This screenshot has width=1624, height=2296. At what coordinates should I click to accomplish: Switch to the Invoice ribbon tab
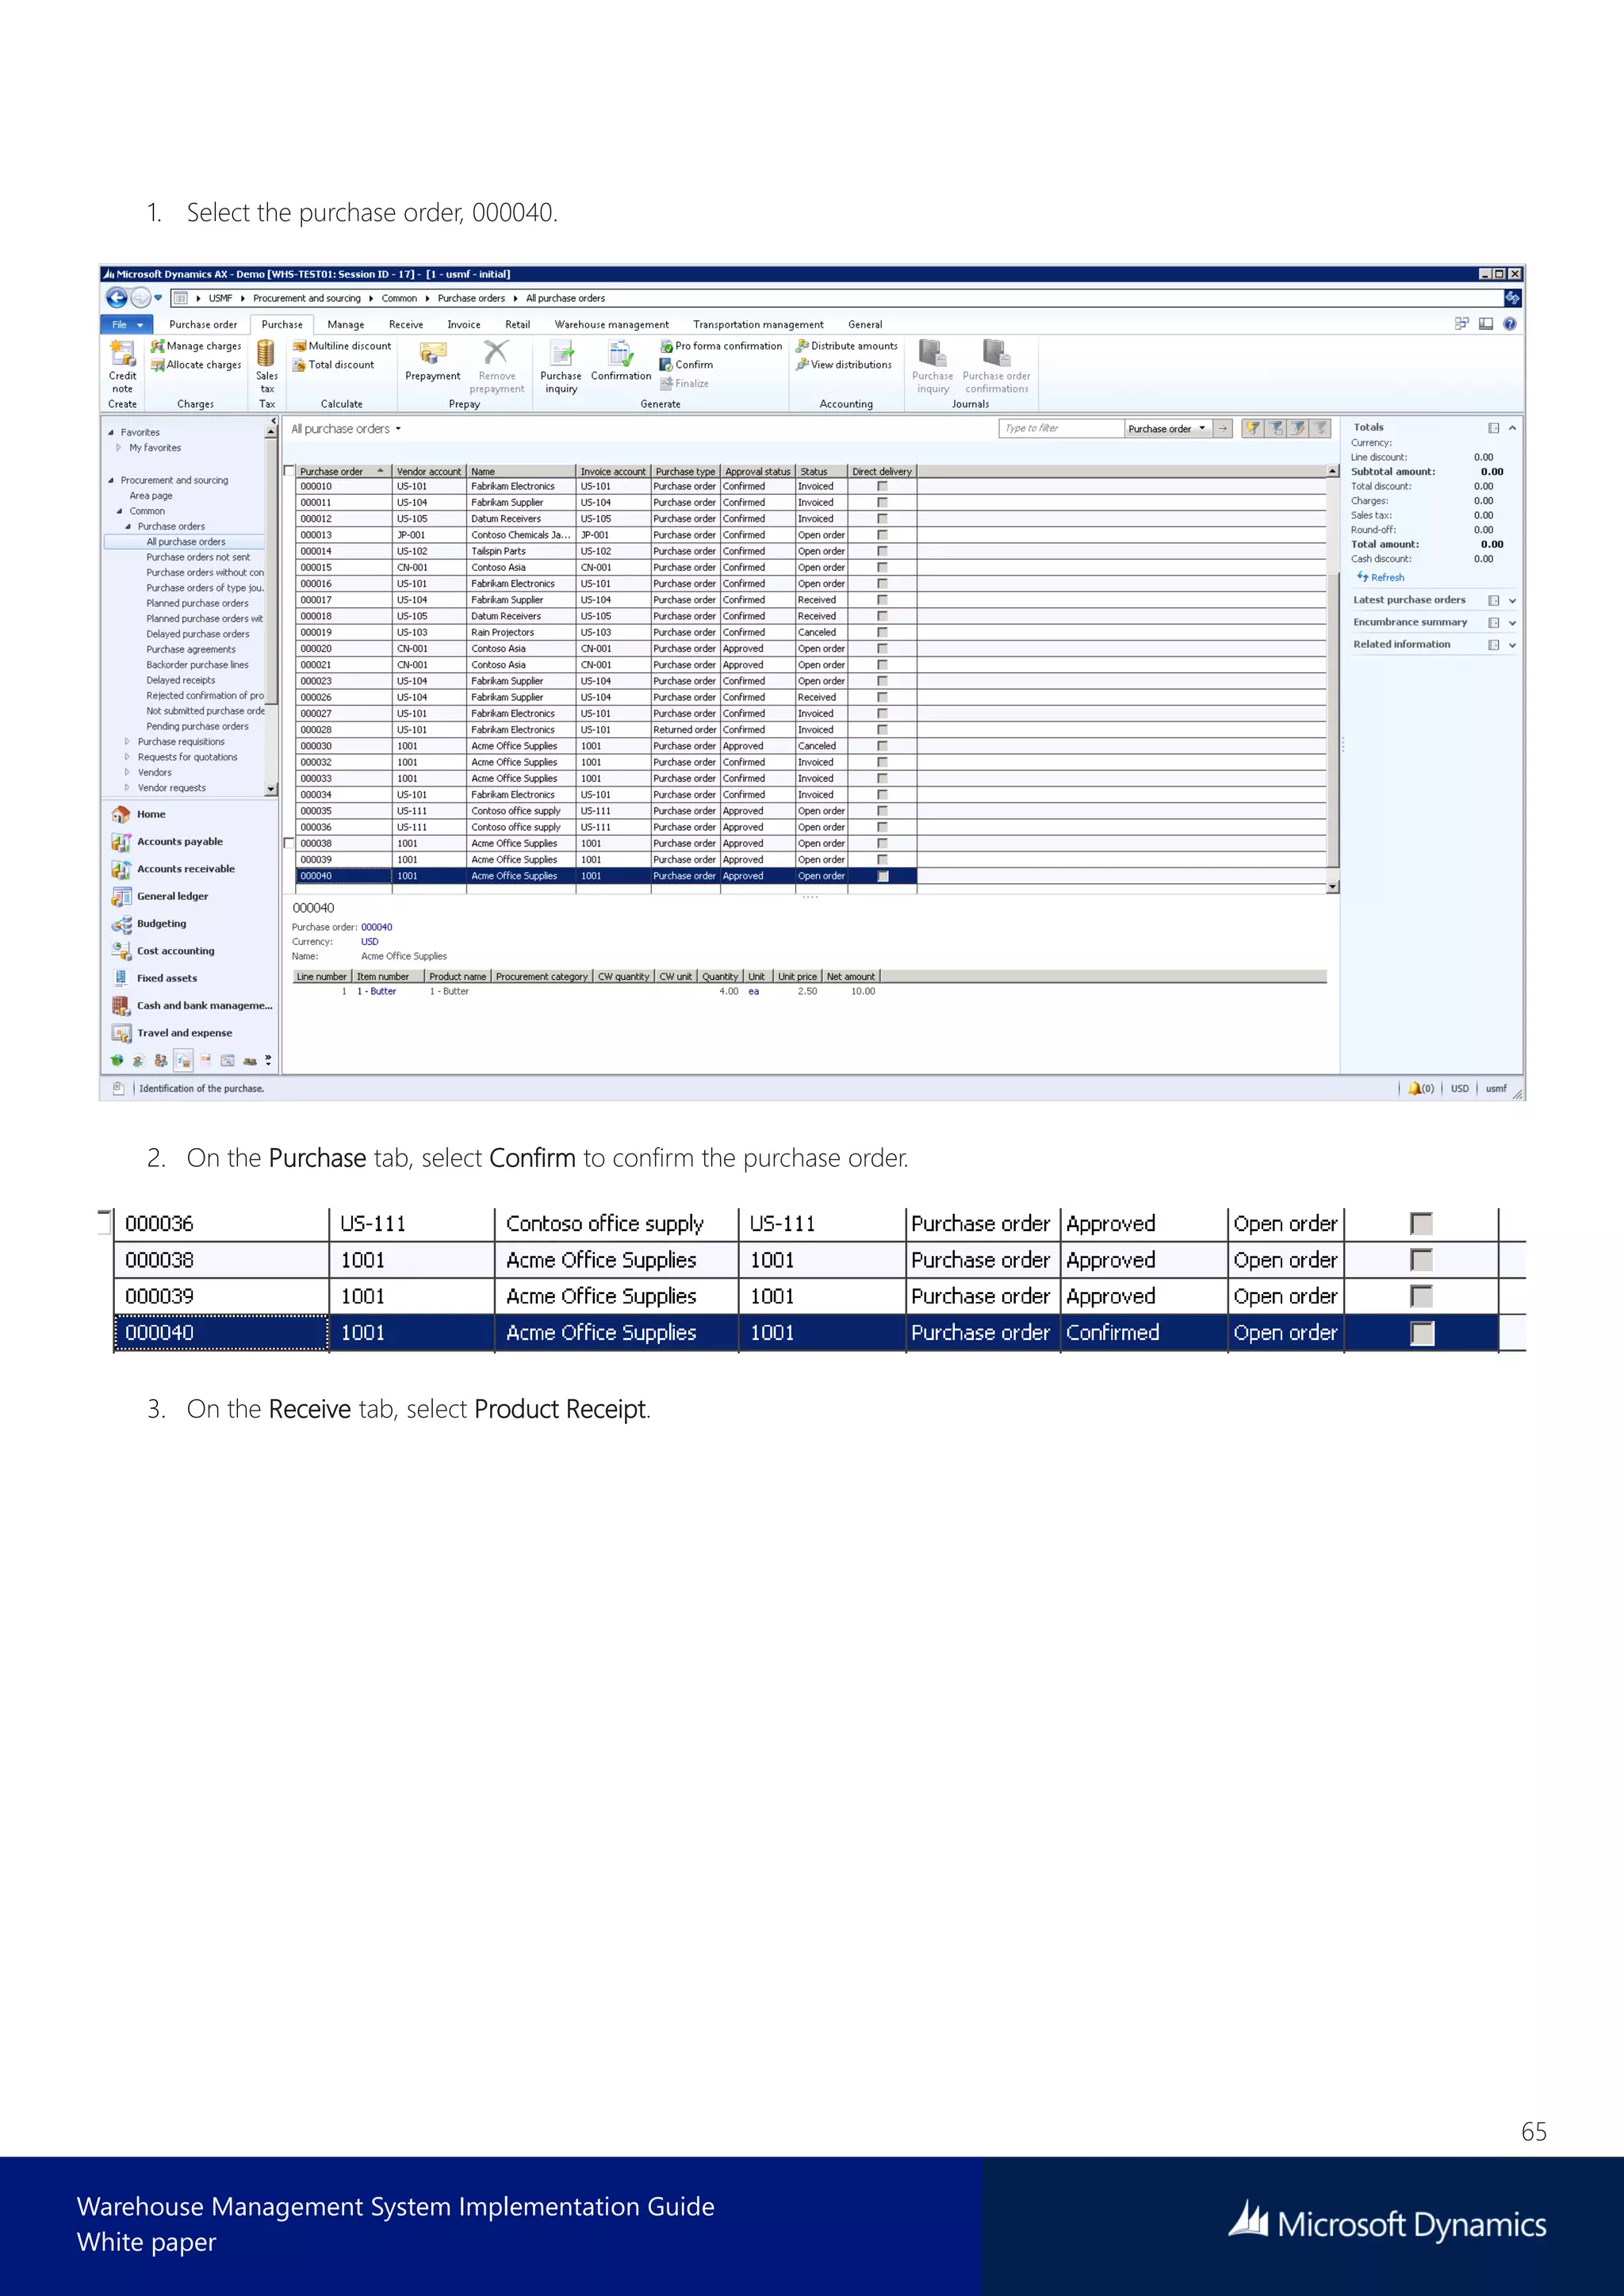pos(464,324)
